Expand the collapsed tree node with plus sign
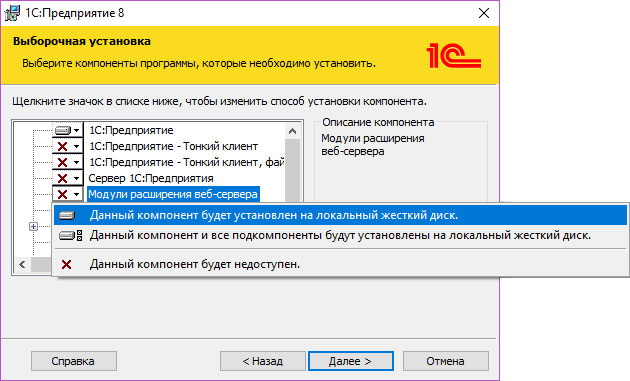 click(x=34, y=227)
